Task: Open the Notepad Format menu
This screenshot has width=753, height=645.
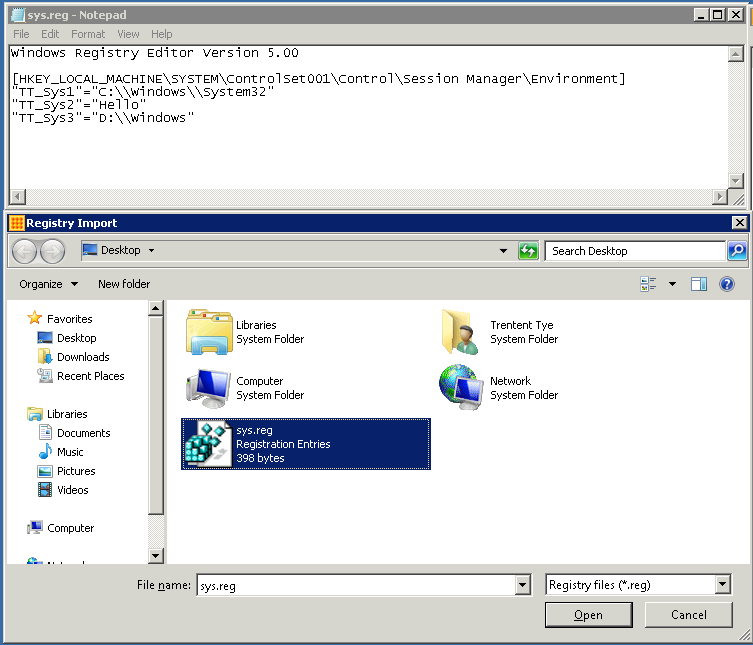Action: coord(88,34)
